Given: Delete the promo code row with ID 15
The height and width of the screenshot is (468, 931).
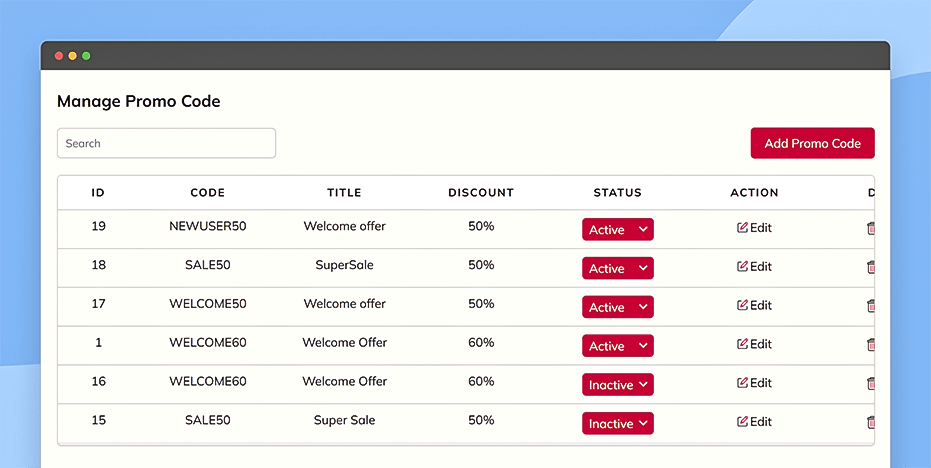Looking at the screenshot, I should point(870,422).
